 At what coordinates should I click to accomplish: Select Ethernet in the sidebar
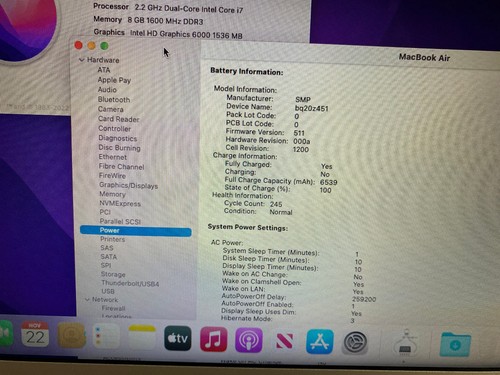(x=113, y=157)
